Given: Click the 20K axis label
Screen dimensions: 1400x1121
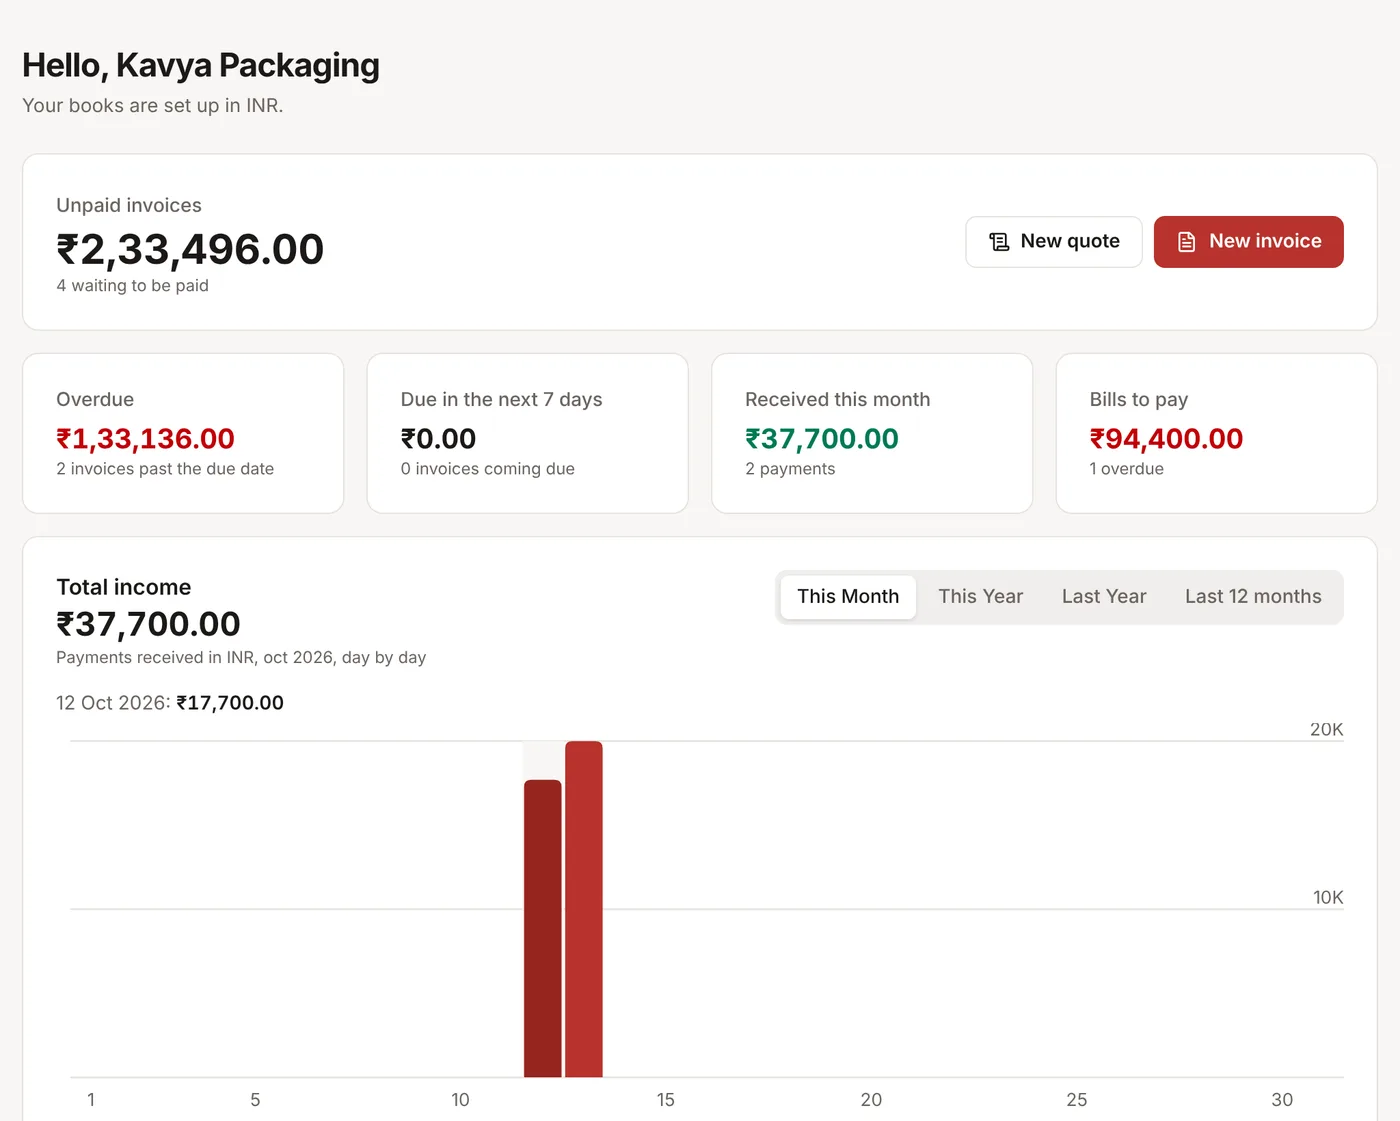Looking at the screenshot, I should (x=1326, y=730).
